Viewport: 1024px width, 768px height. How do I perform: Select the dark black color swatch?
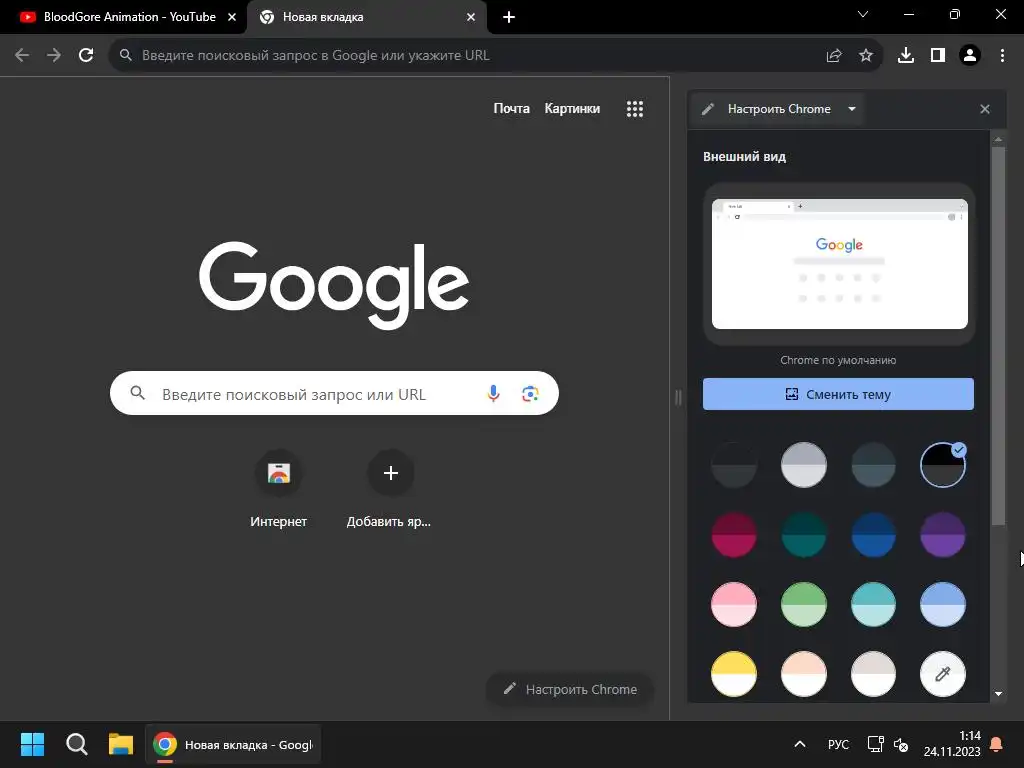click(x=734, y=465)
